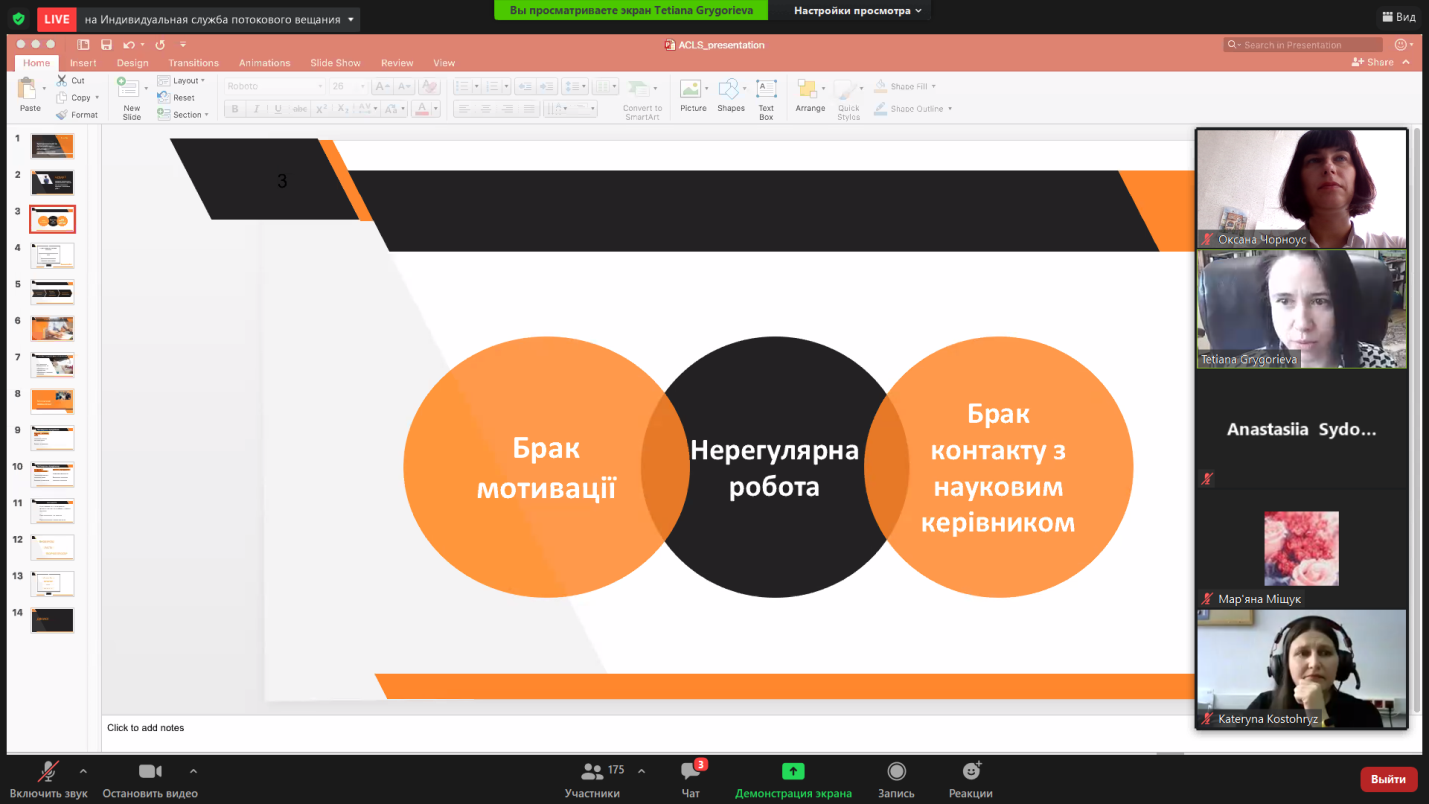Click the Undo arrow icon
1429x804 pixels.
(x=128, y=45)
